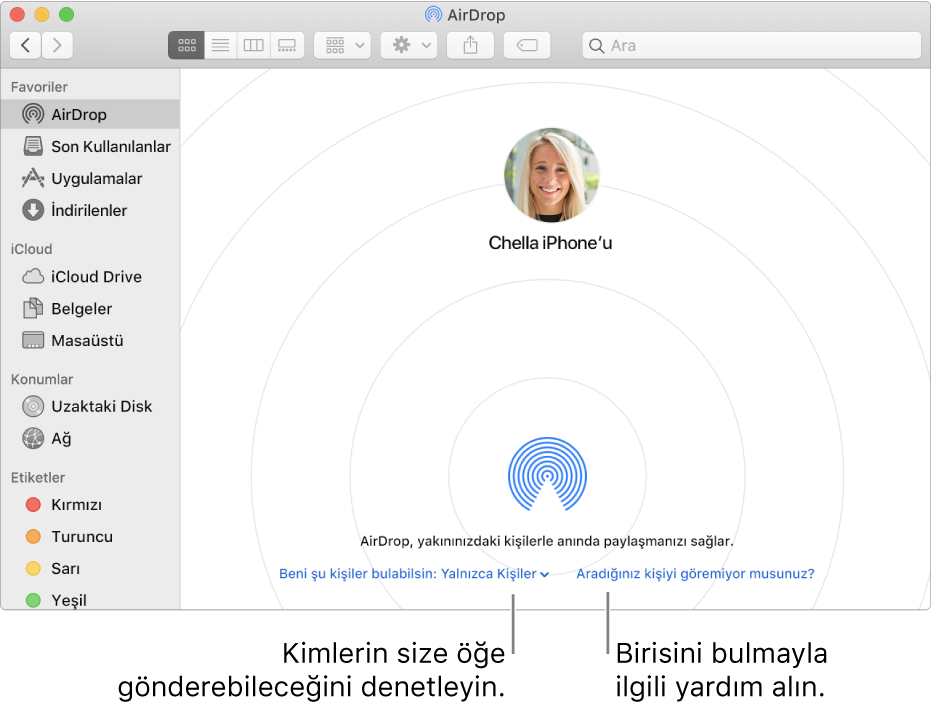Switch to icon view
Viewport: 931px width, 705px height.
(x=186, y=46)
